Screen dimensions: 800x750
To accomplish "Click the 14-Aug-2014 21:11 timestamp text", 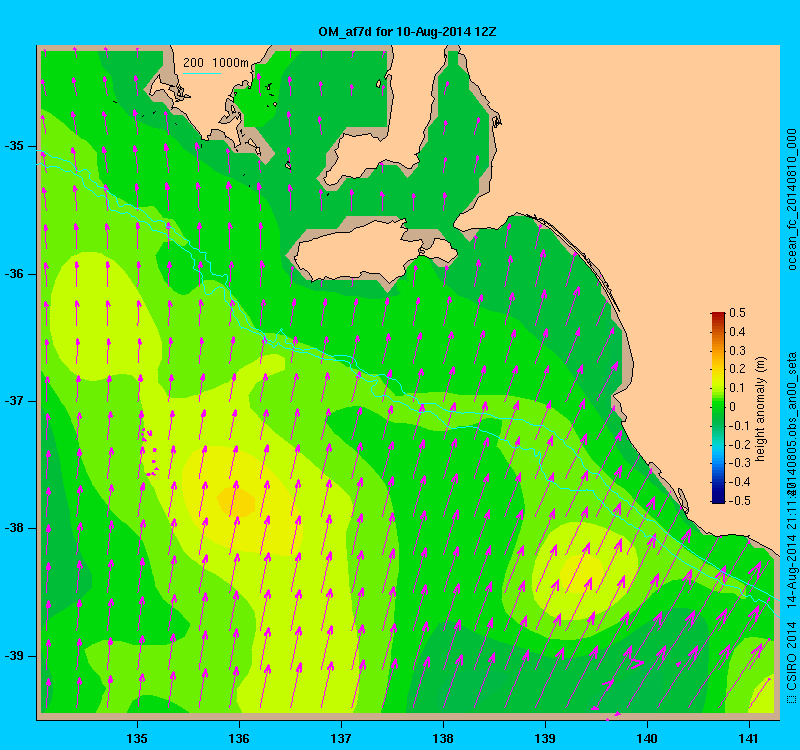I will click(791, 549).
